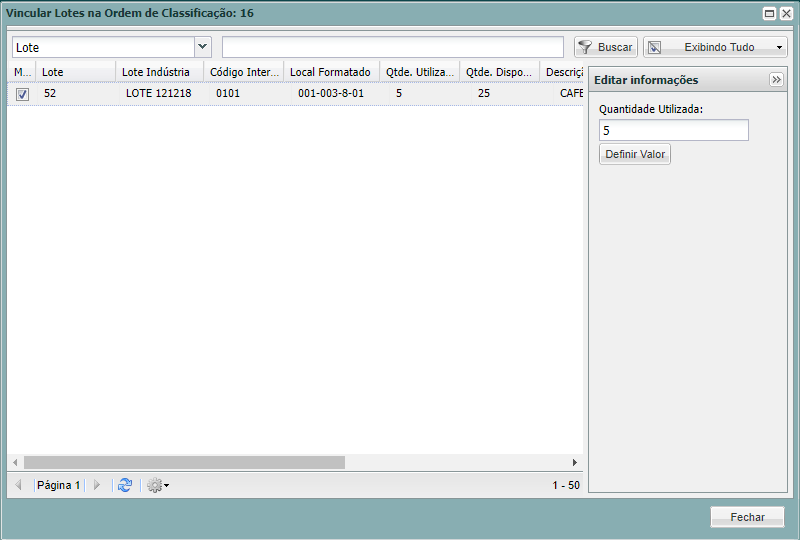Click the CAFE description cell
Viewport: 800px width, 540px height.
[571, 93]
